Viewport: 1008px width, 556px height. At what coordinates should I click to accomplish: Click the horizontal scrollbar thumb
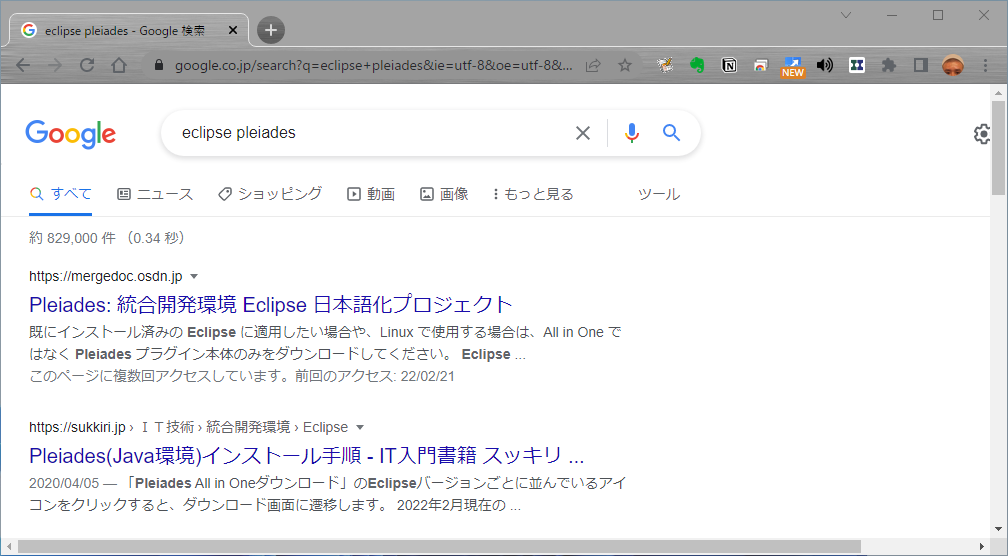pyautogui.click(x=439, y=546)
